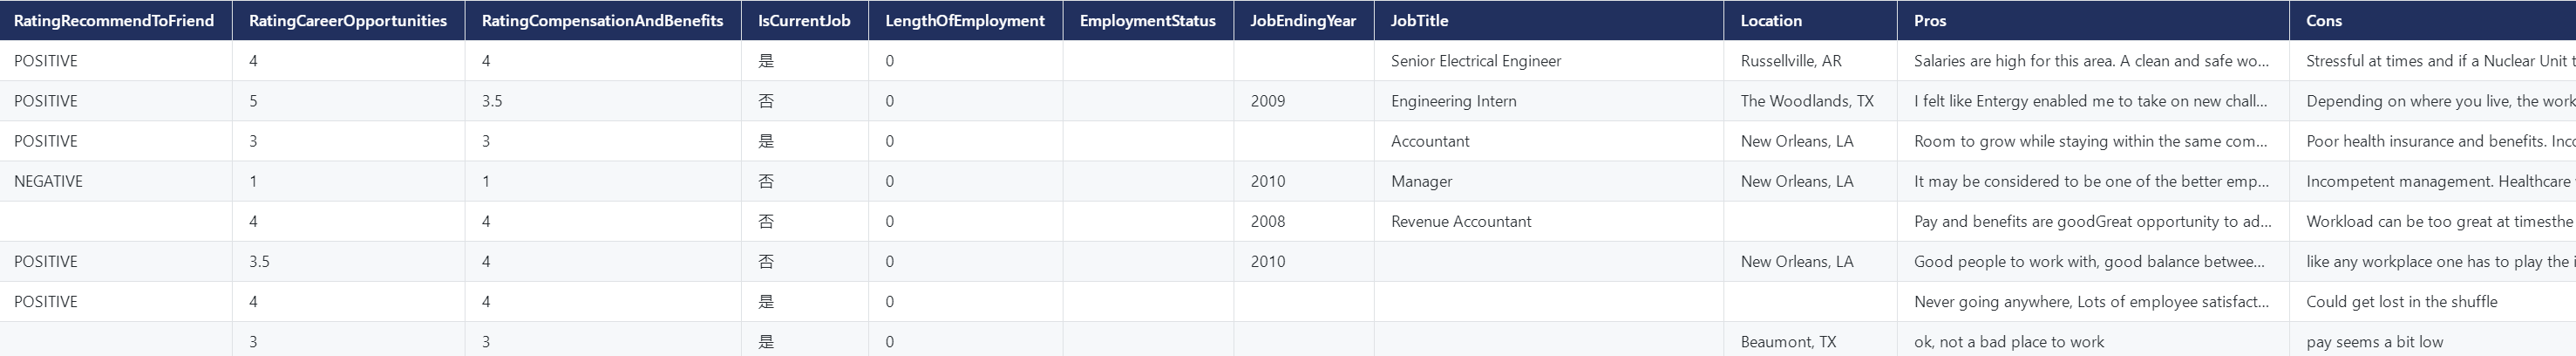Select the Pros column header

1930,21
